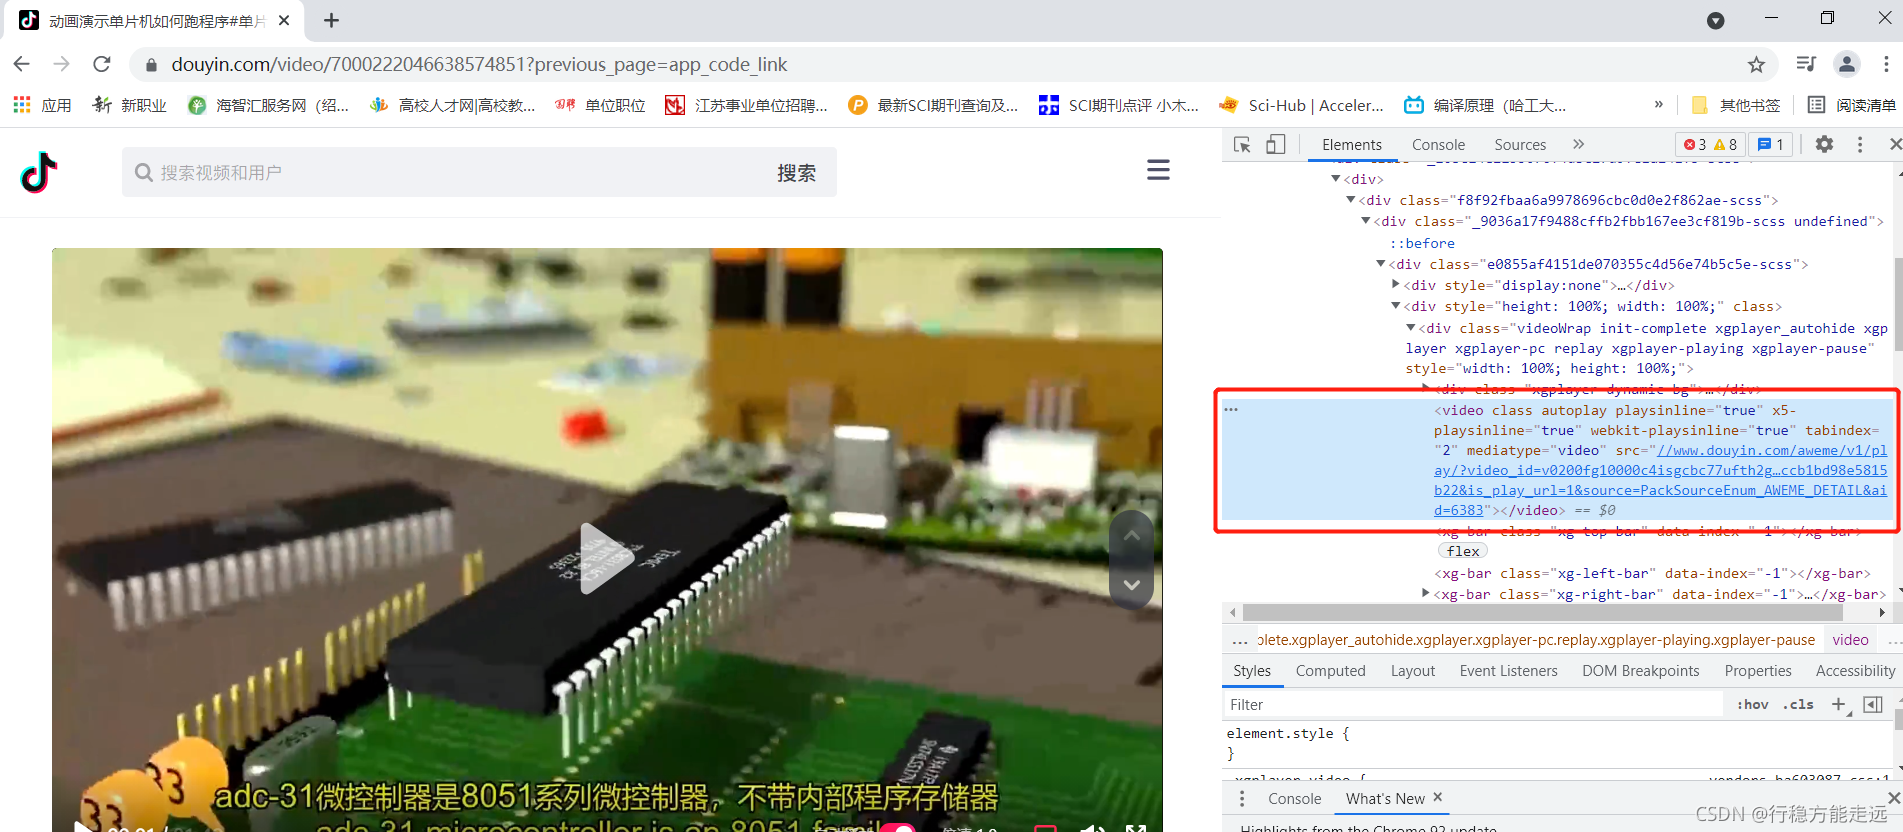Open the Layout tab
Image resolution: width=1903 pixels, height=832 pixels.
1412,671
